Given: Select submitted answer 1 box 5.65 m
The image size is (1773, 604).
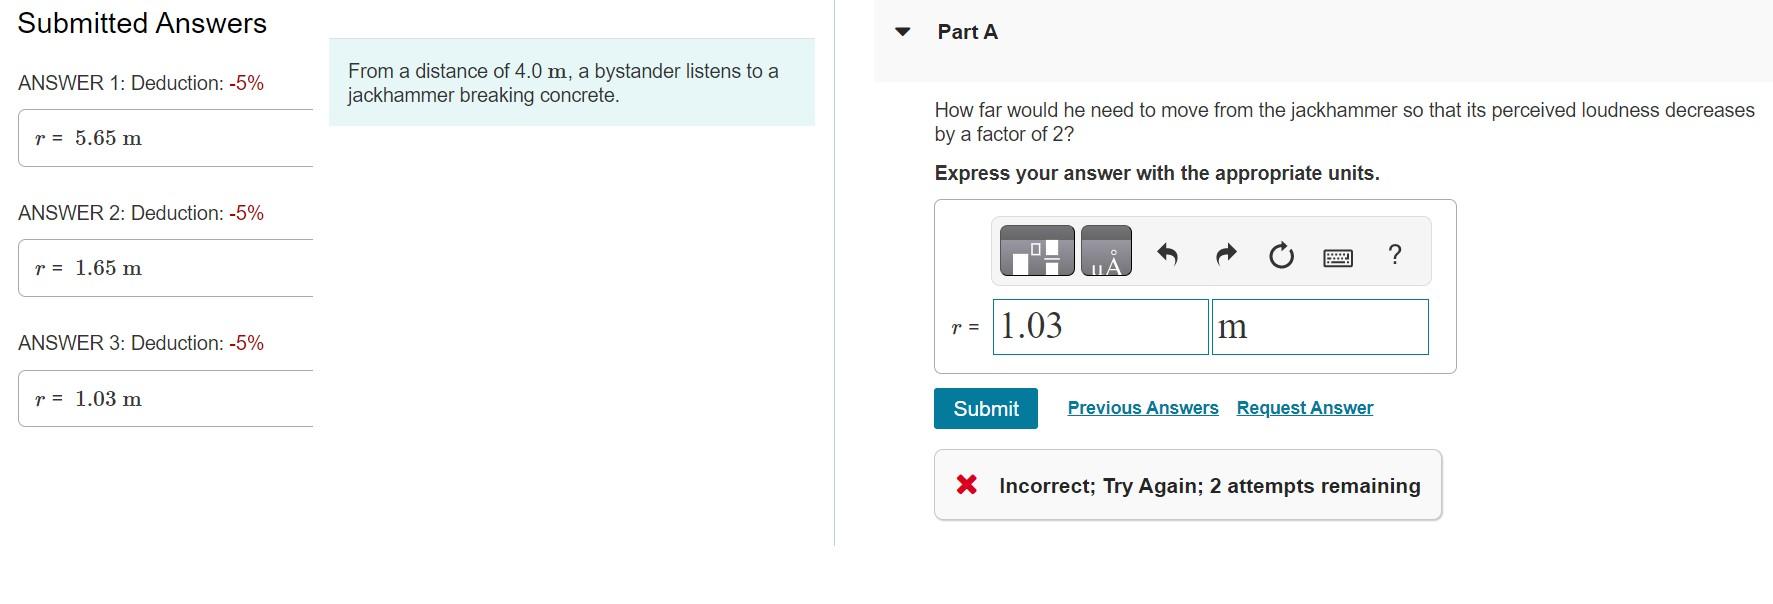Looking at the screenshot, I should (x=166, y=138).
